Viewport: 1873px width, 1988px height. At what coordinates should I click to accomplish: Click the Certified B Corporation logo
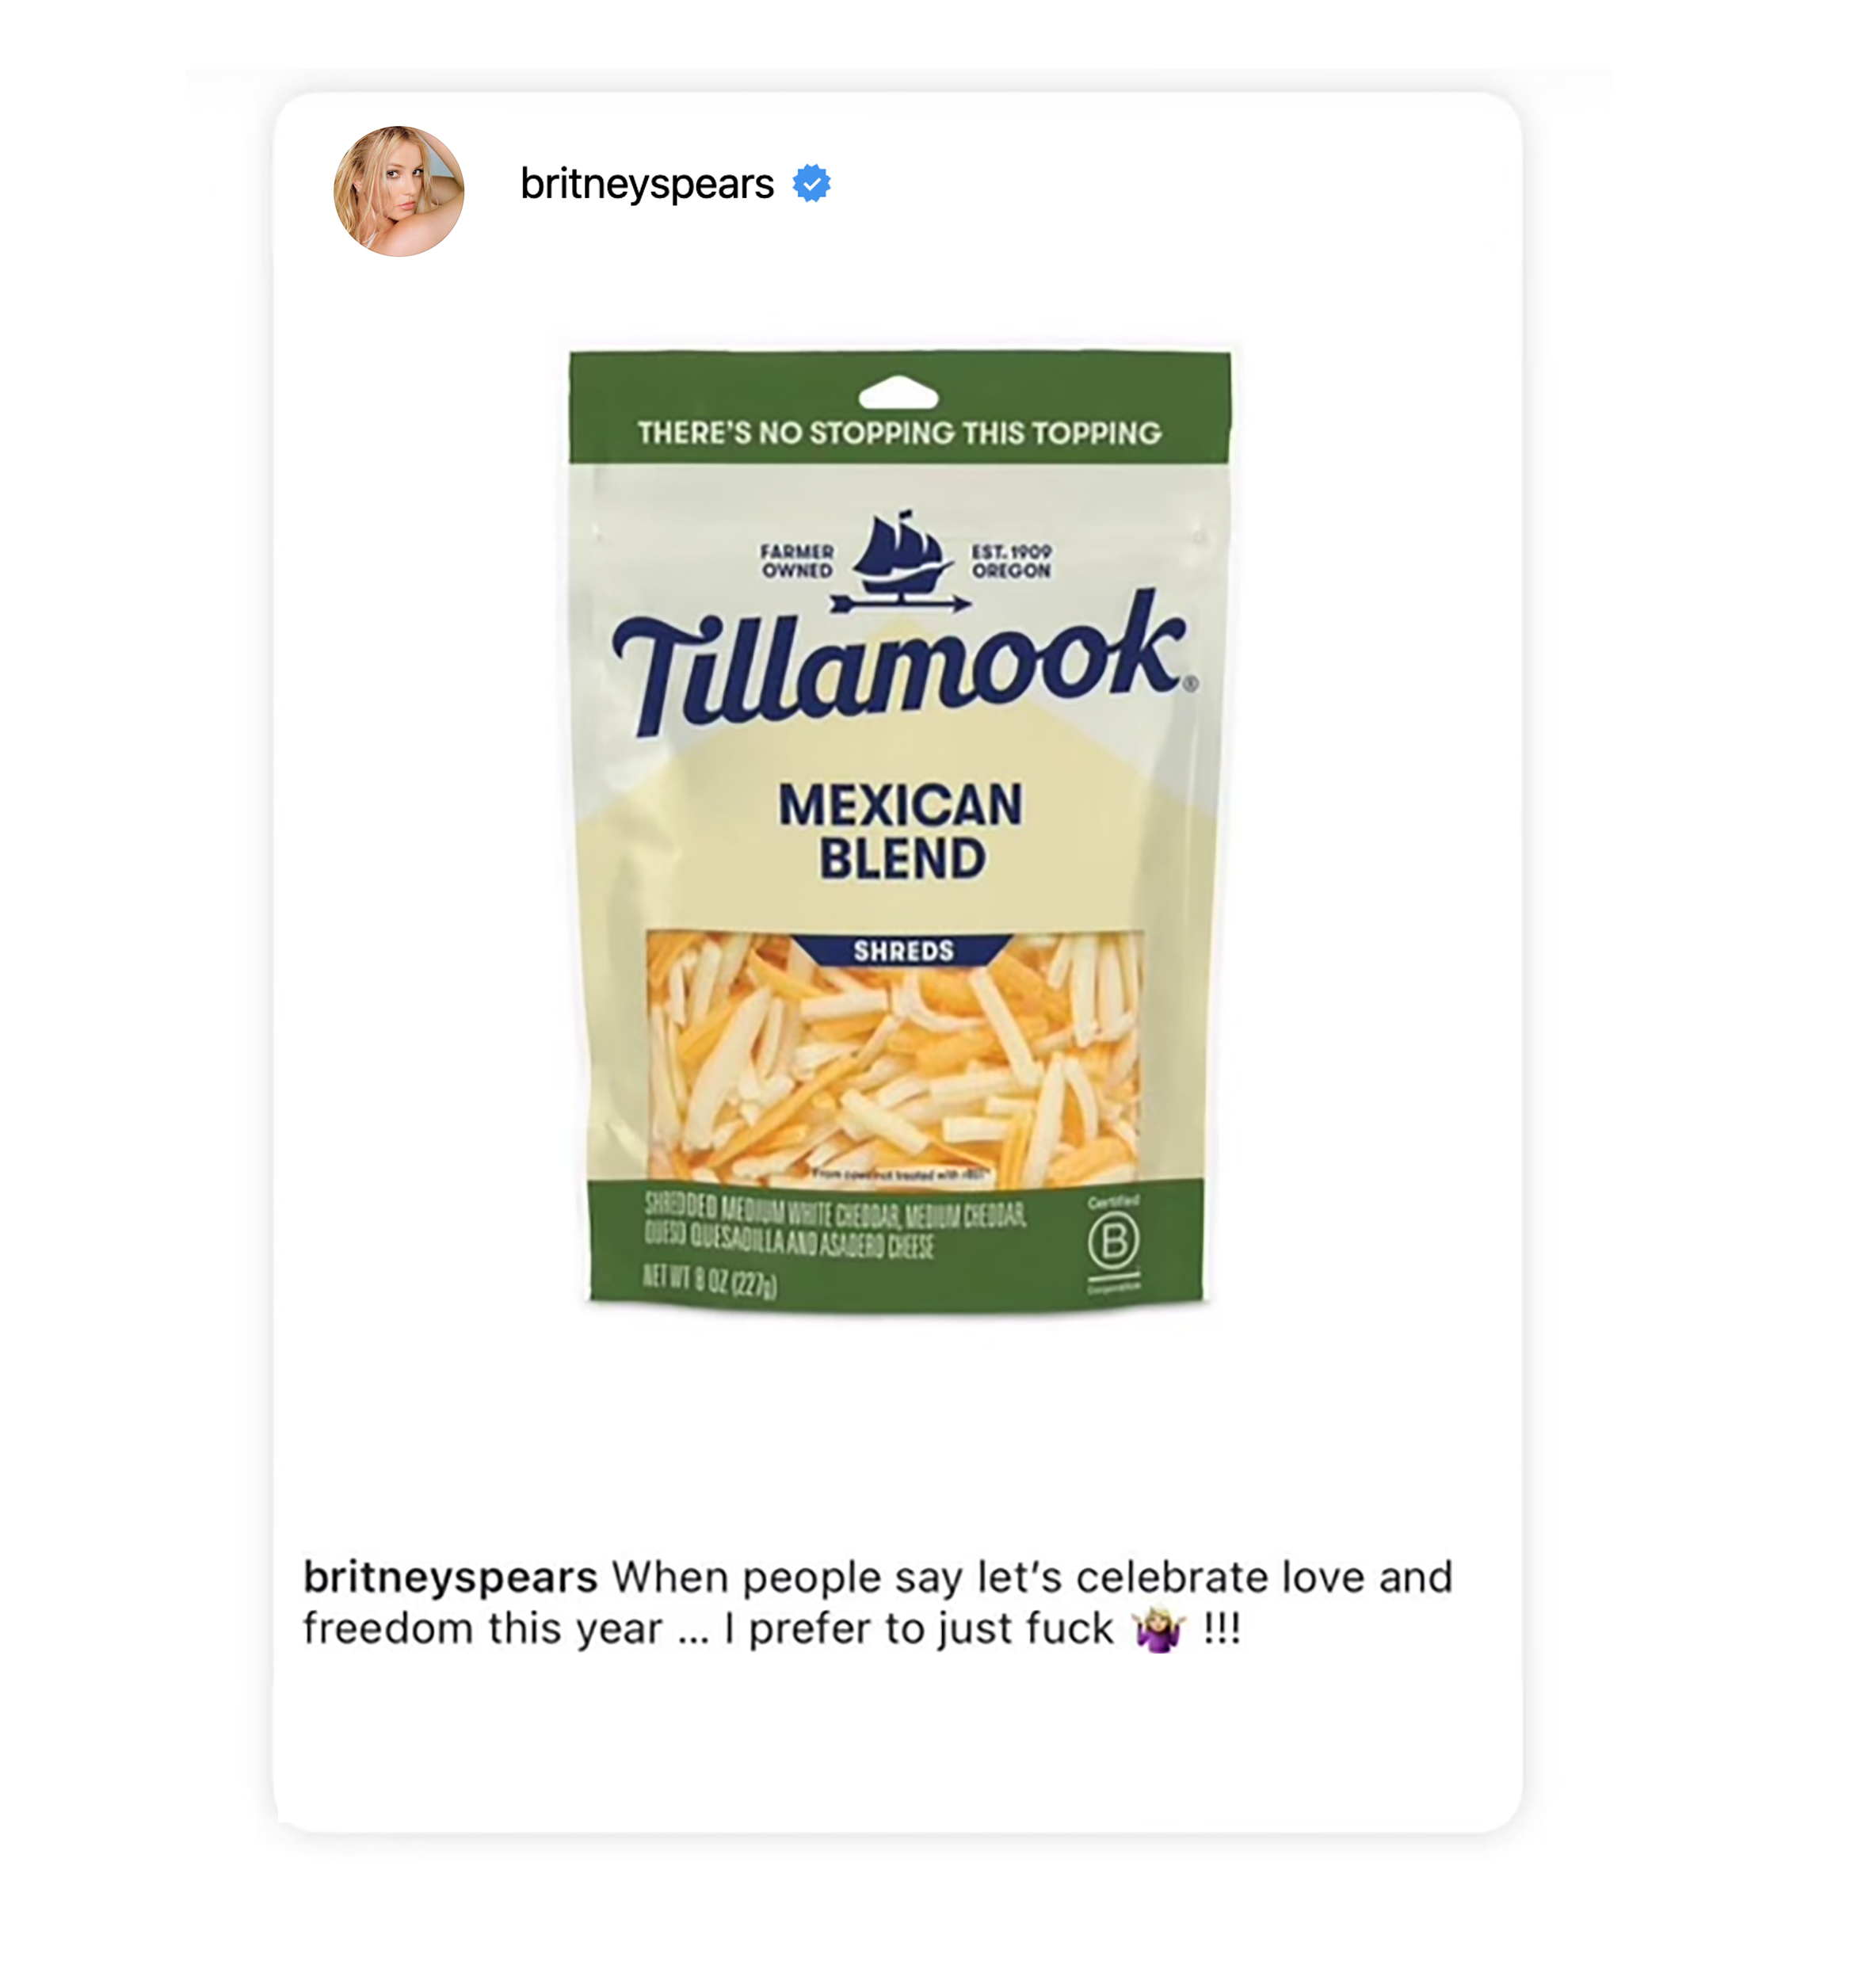pos(1113,1243)
